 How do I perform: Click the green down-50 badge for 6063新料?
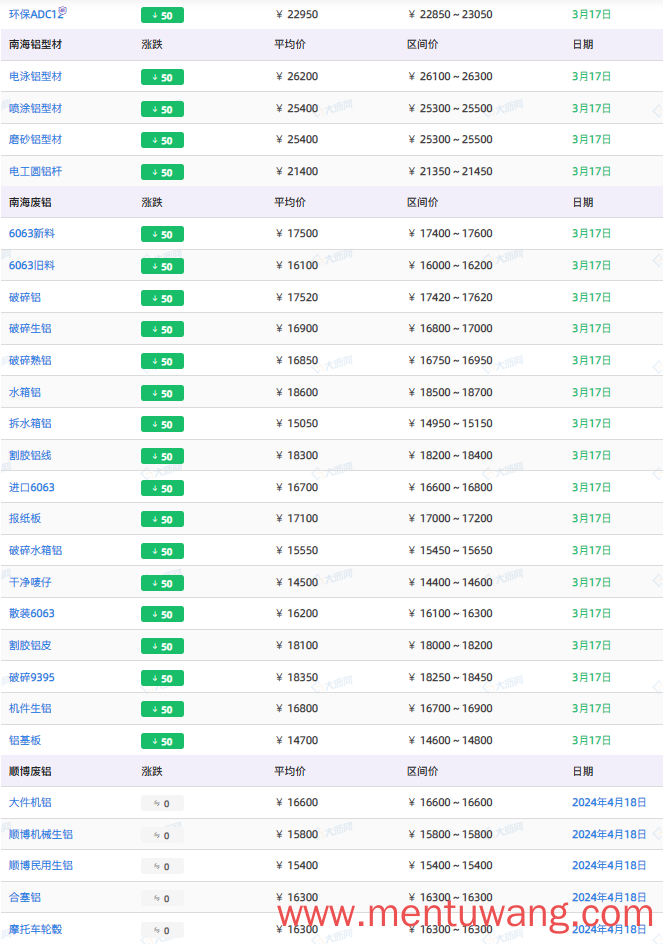point(163,235)
